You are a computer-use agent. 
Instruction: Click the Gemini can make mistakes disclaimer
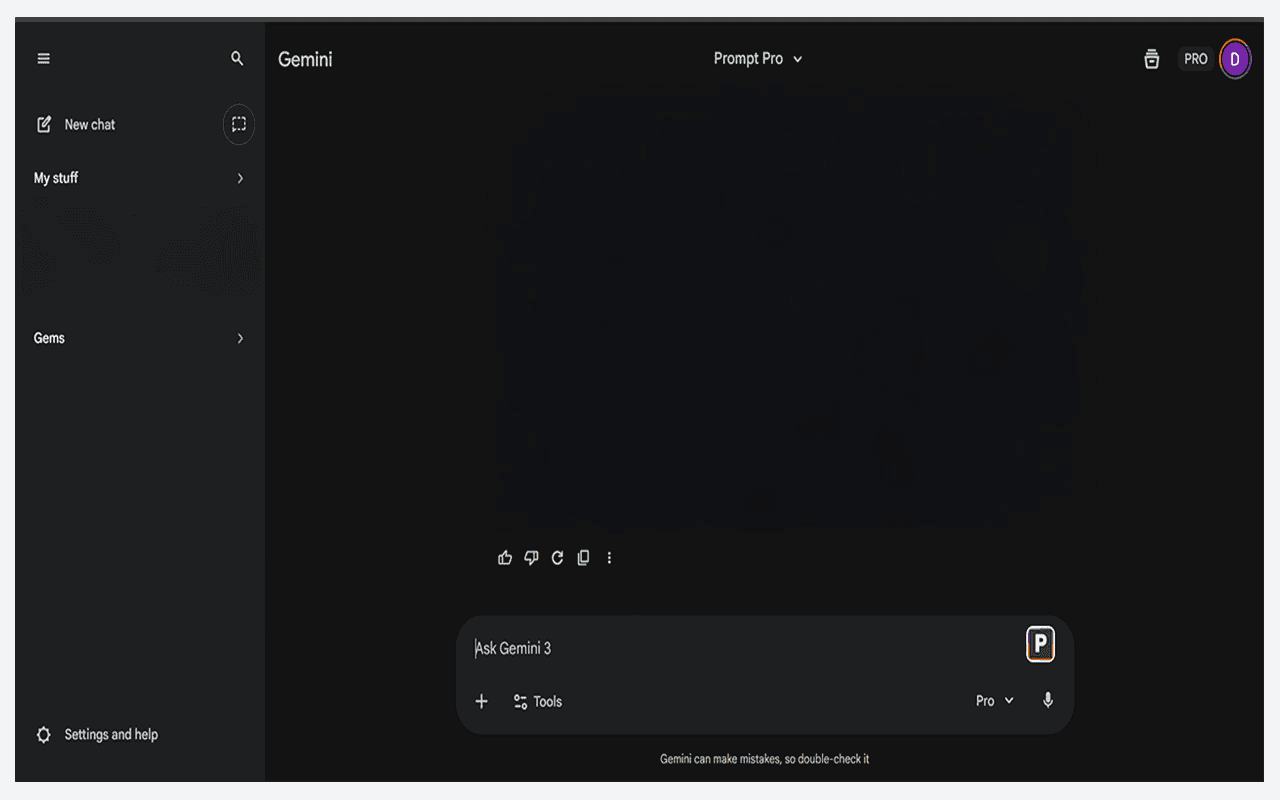tap(764, 759)
